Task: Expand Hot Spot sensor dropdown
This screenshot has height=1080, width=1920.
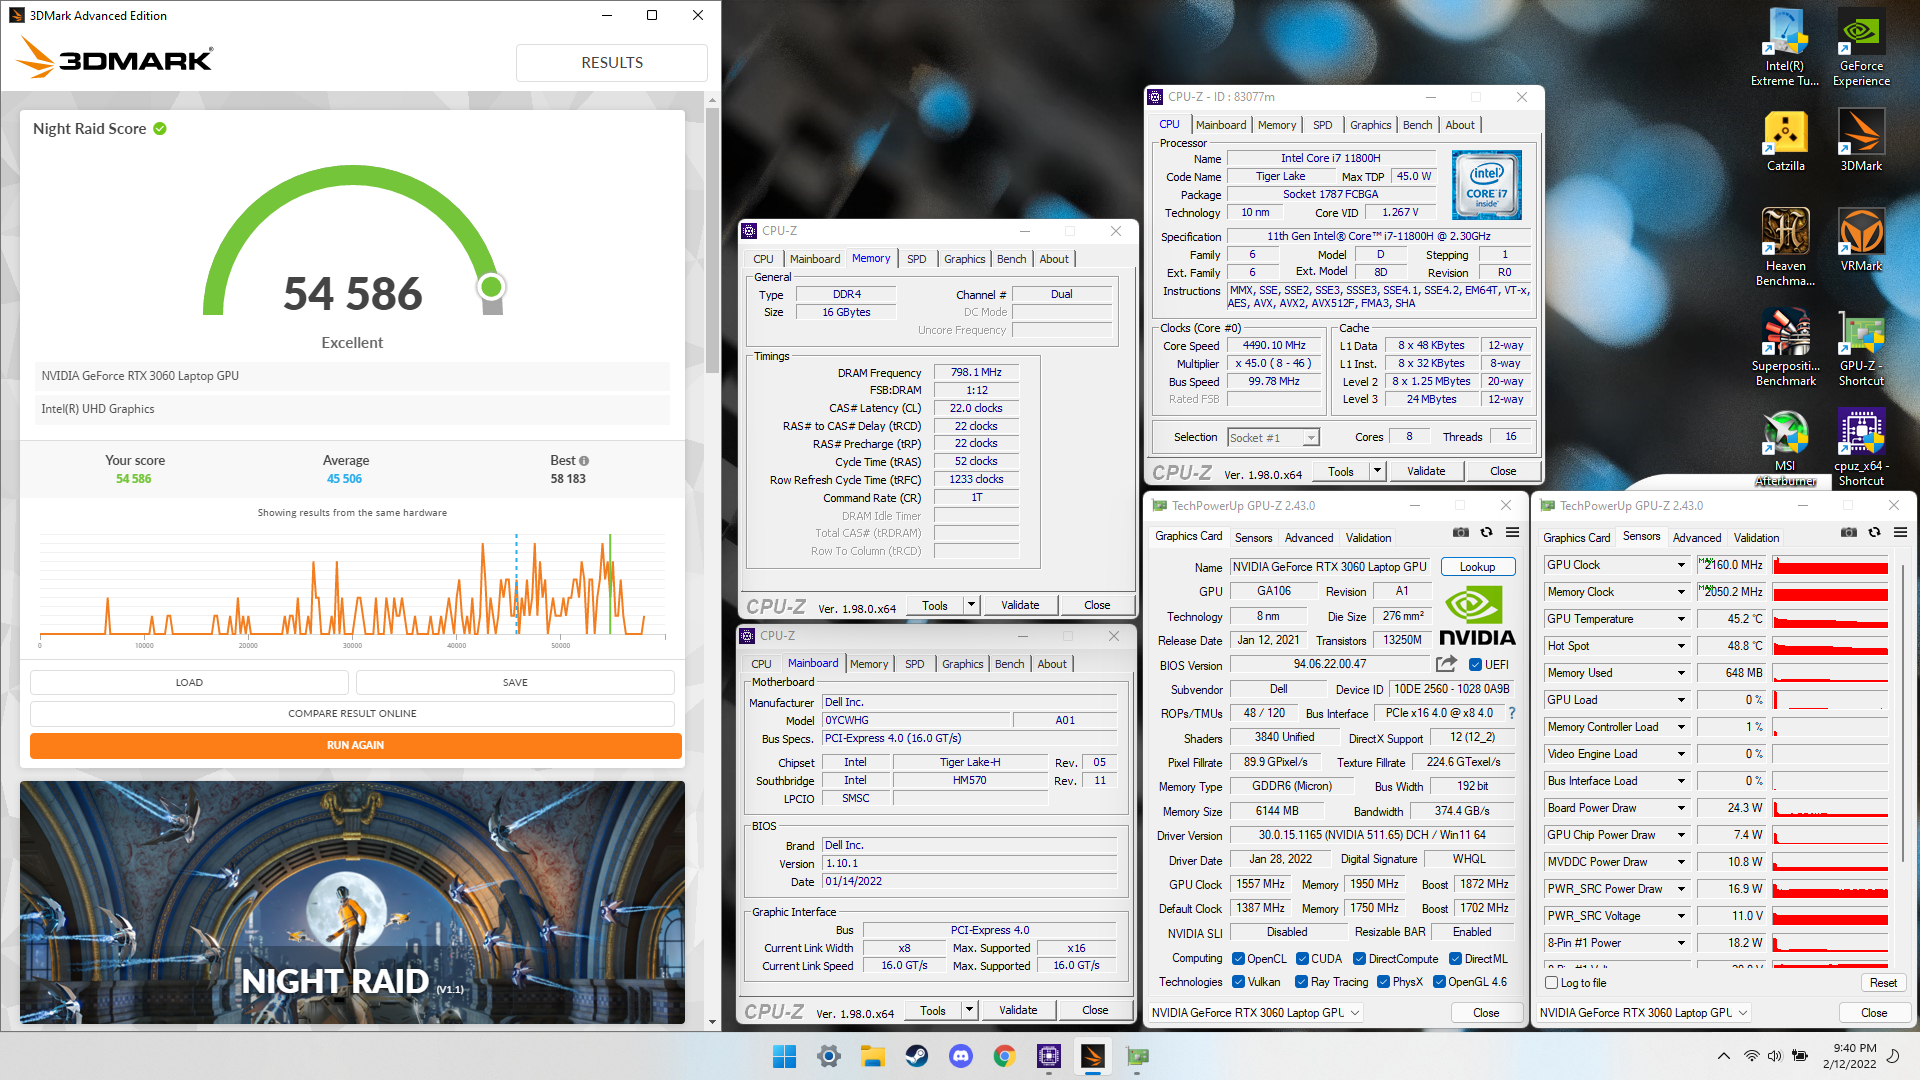Action: [1681, 646]
